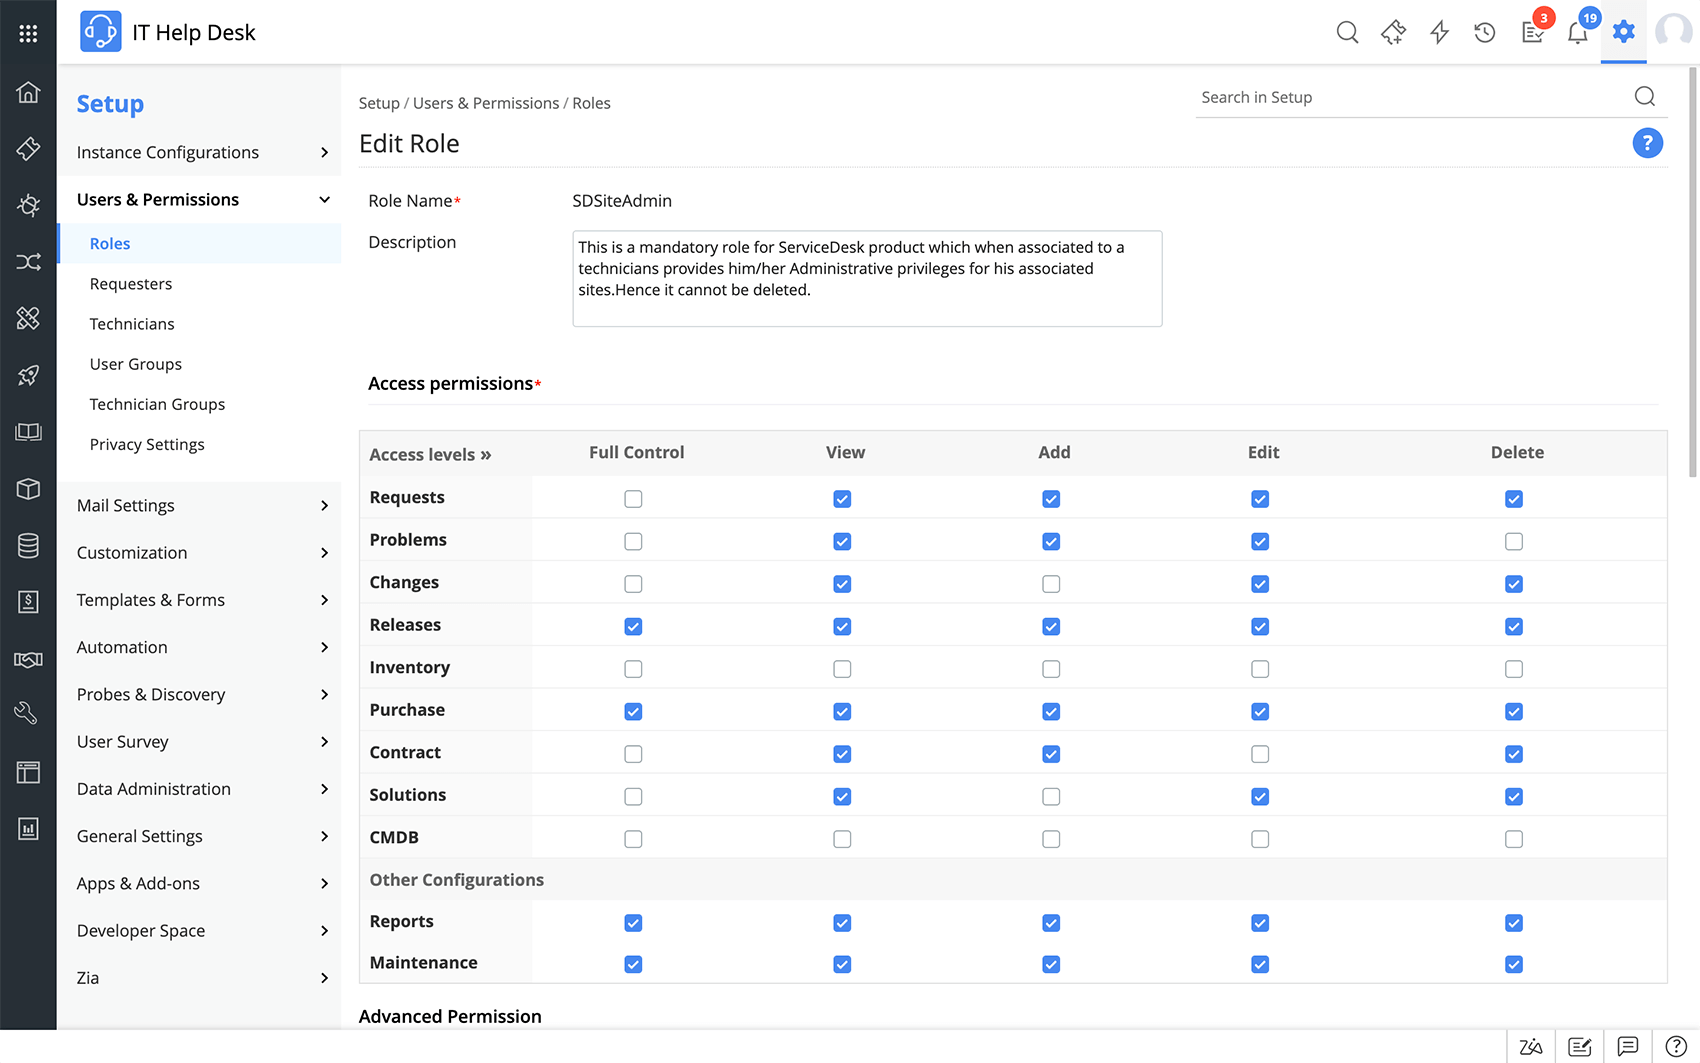Open the recent history clock icon

click(1485, 33)
